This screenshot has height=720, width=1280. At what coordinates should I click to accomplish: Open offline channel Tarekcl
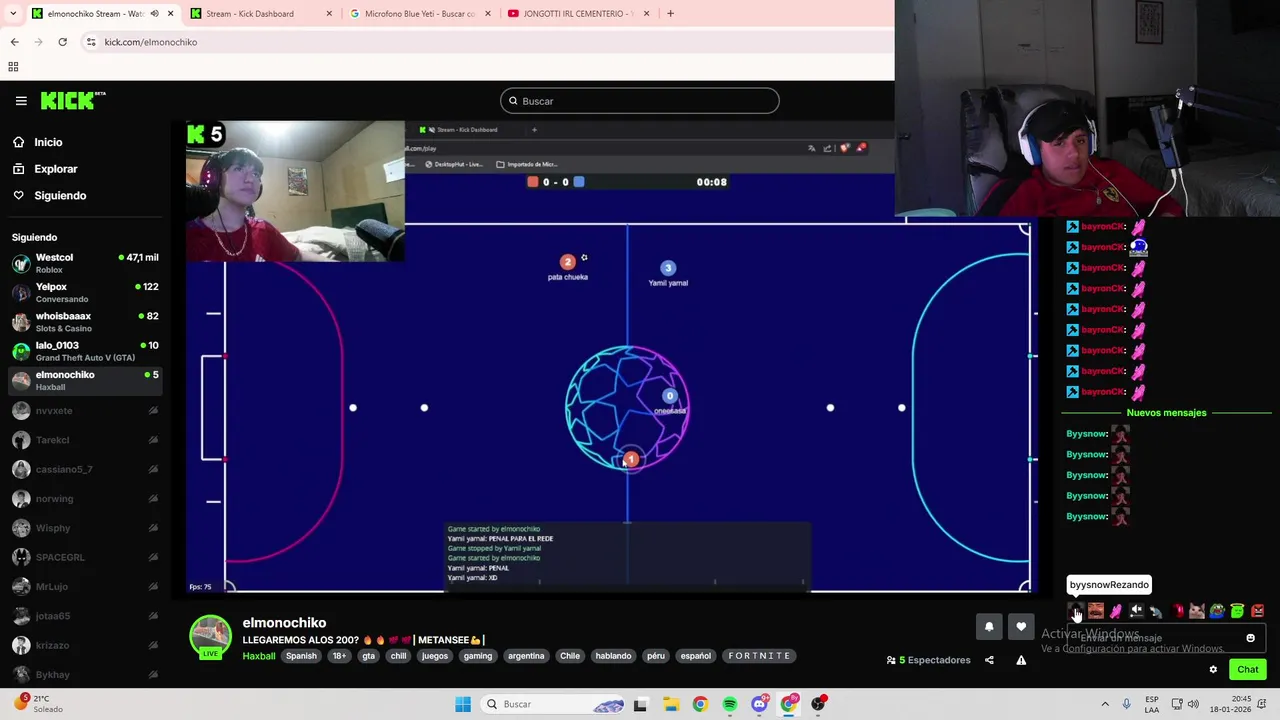[x=85, y=440]
